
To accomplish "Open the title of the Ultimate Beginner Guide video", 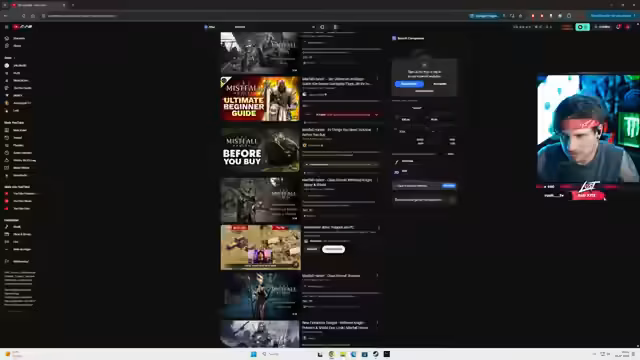I will tap(337, 81).
